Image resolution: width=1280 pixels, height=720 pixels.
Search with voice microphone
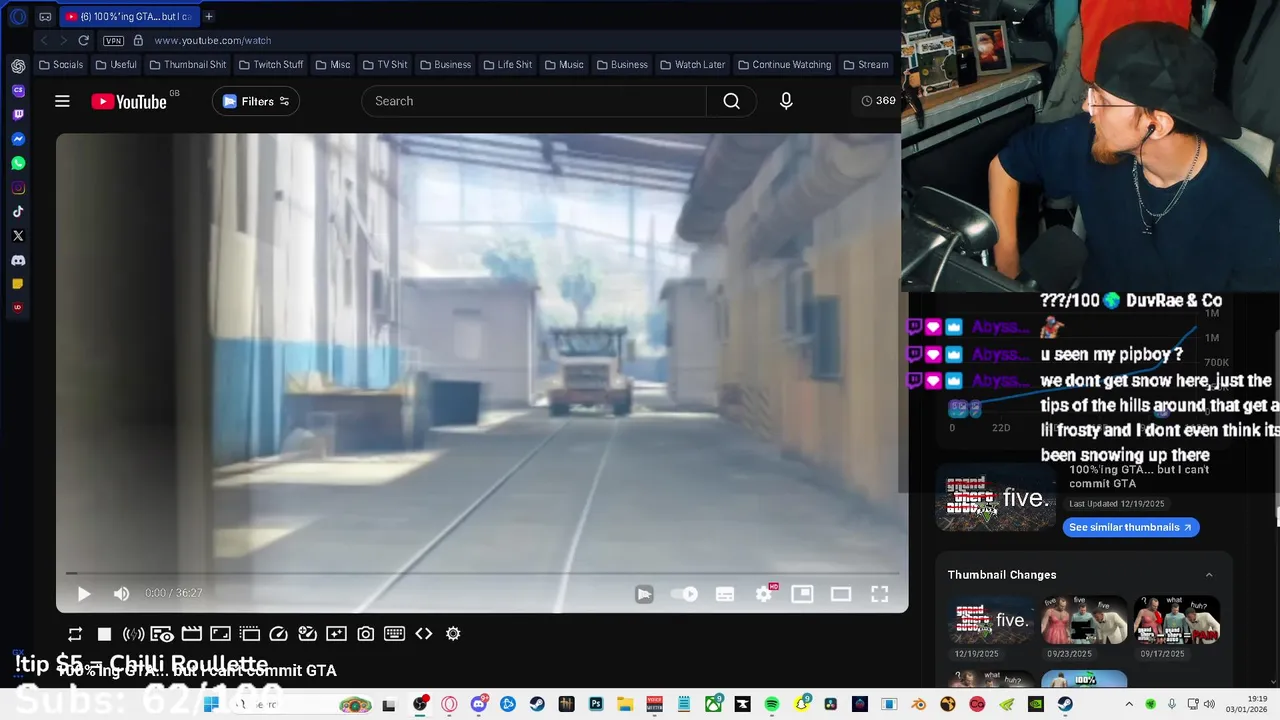click(786, 101)
